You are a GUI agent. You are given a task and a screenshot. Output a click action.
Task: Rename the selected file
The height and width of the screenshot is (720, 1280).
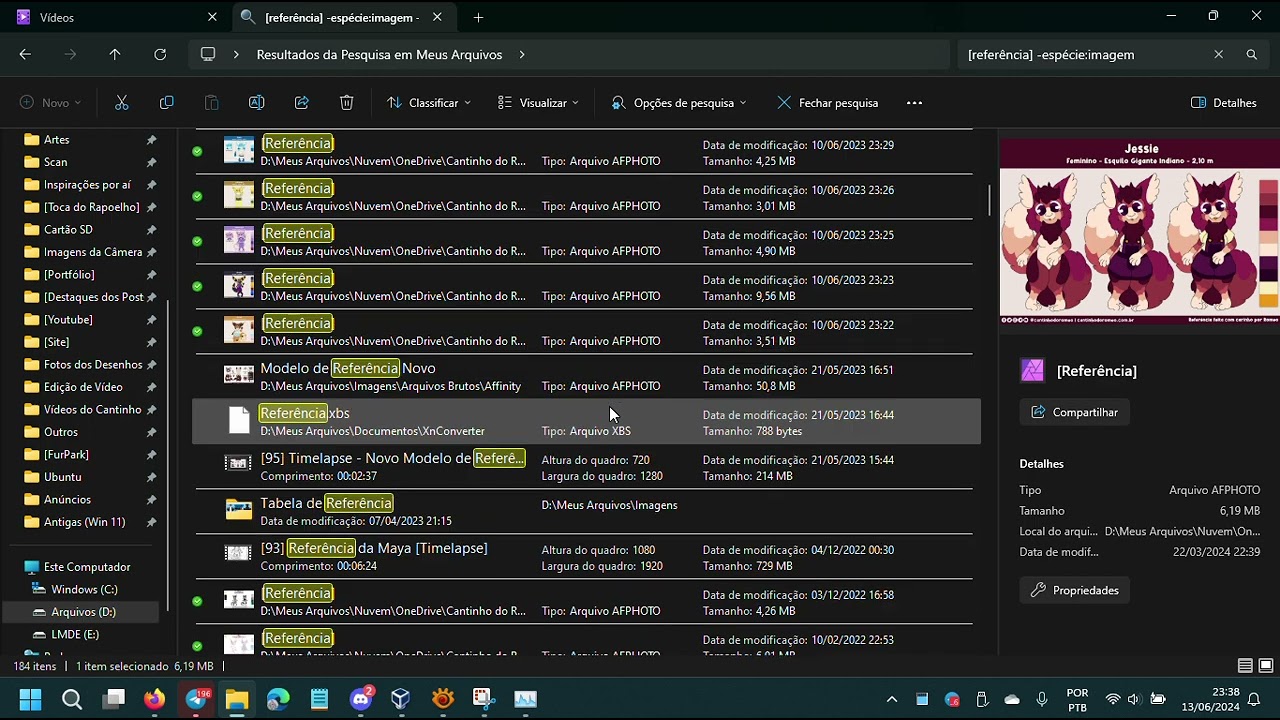coord(257,103)
